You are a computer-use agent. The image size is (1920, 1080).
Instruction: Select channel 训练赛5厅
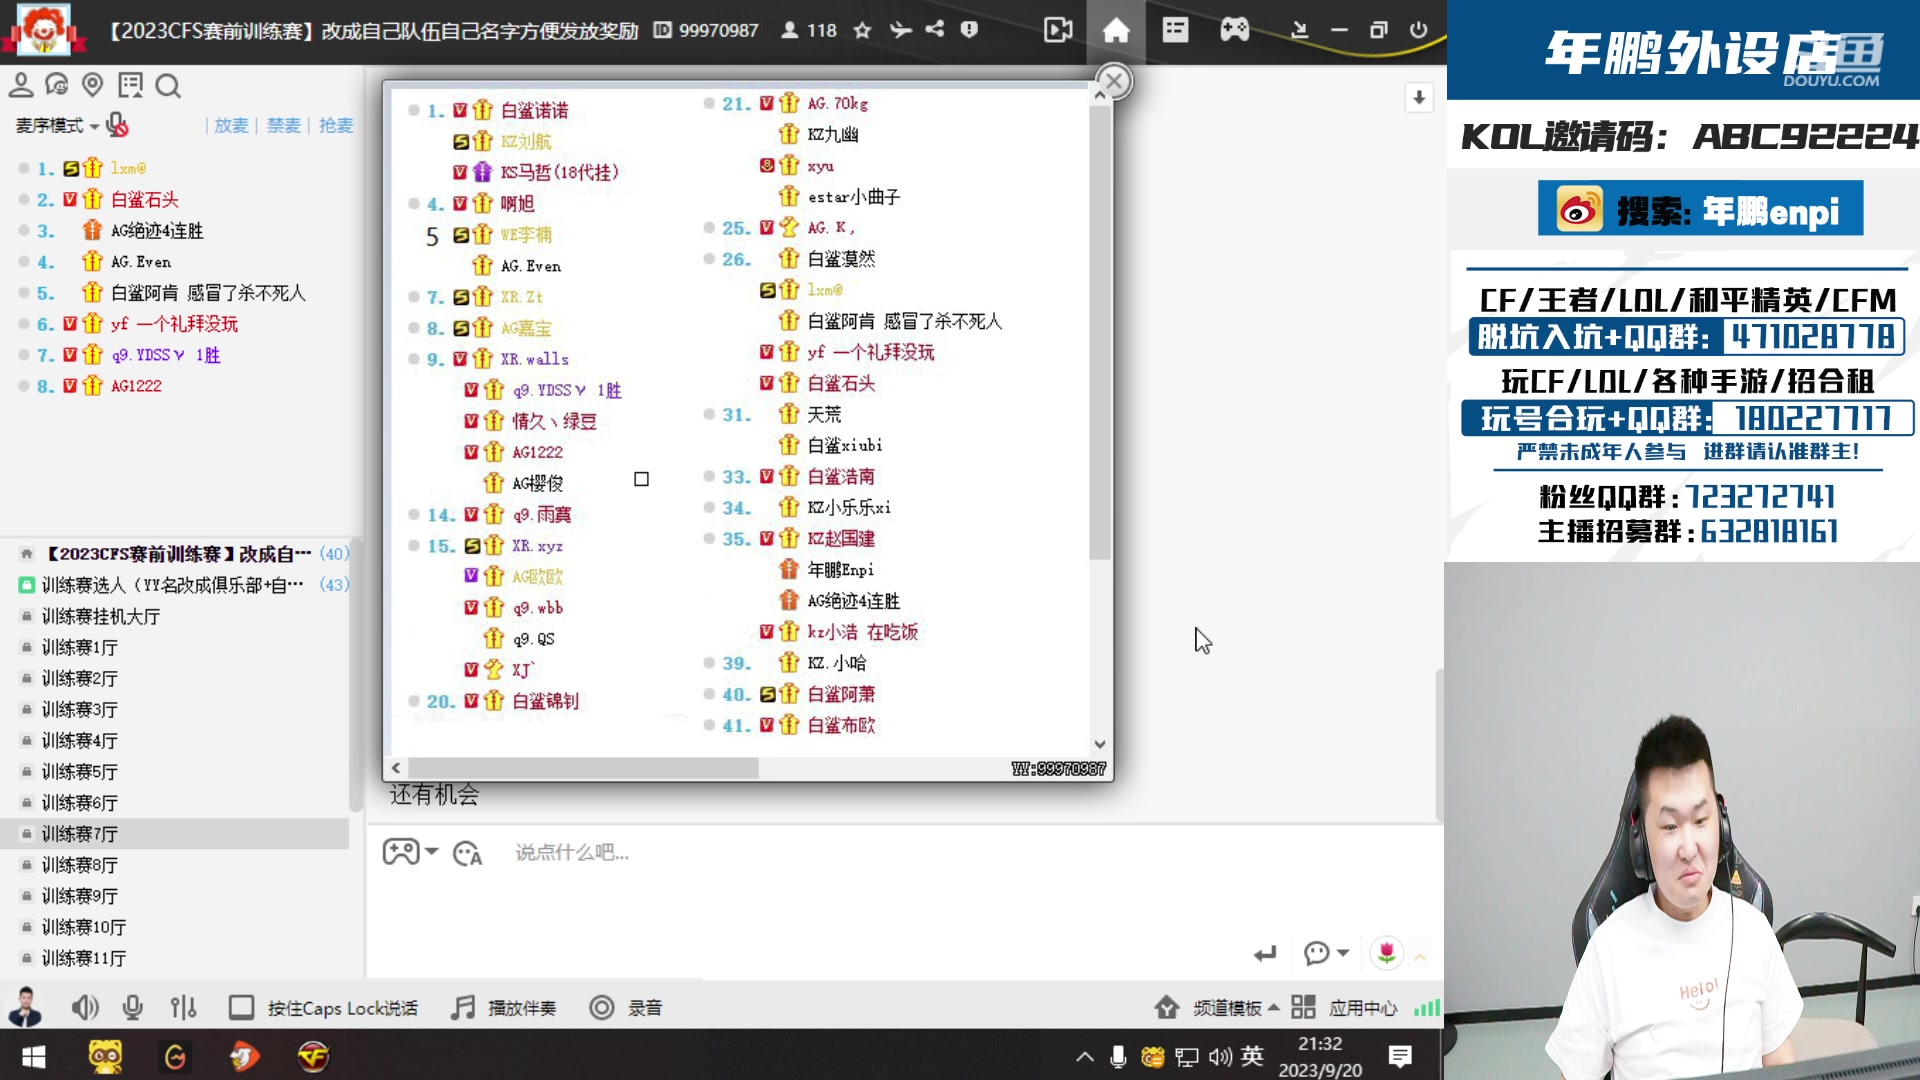(x=80, y=772)
